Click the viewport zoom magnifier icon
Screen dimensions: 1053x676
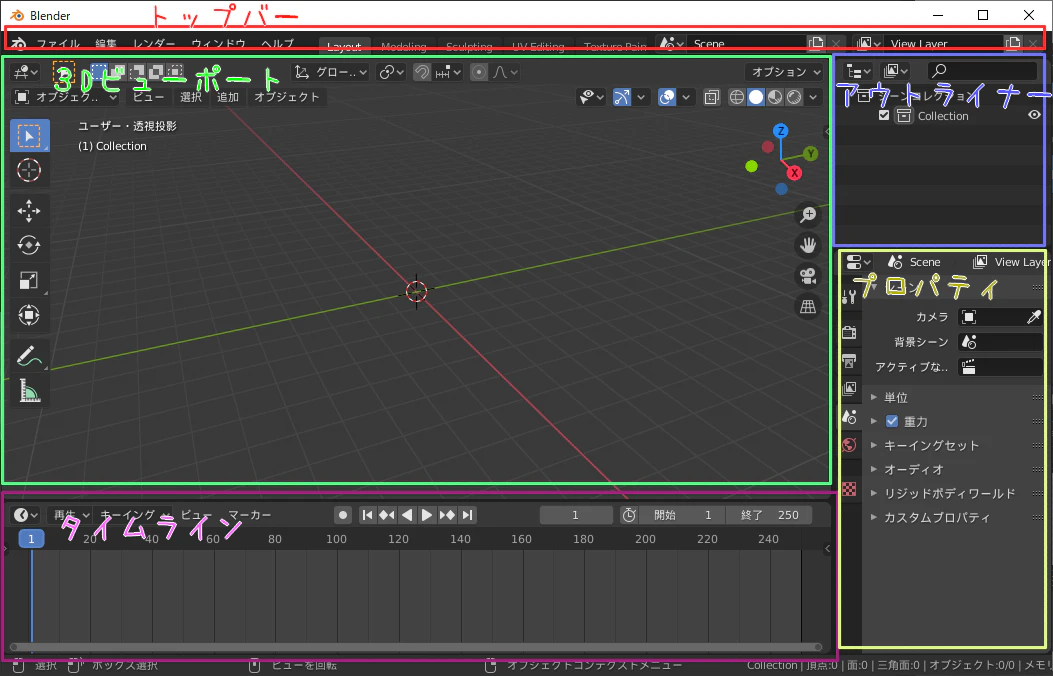click(807, 215)
